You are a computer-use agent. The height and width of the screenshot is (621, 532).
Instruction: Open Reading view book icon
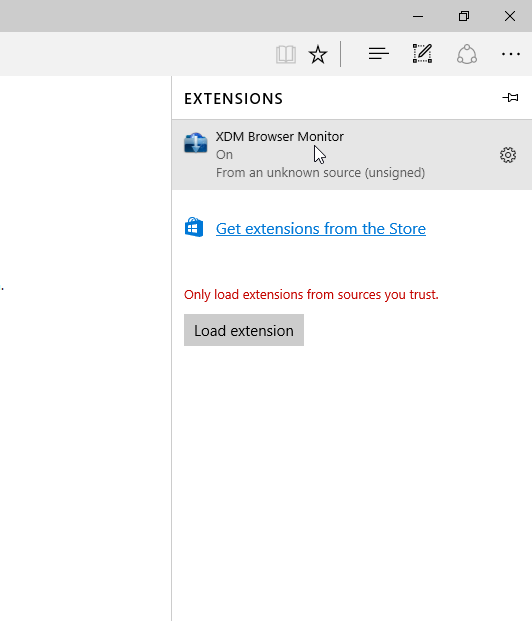[x=286, y=54]
